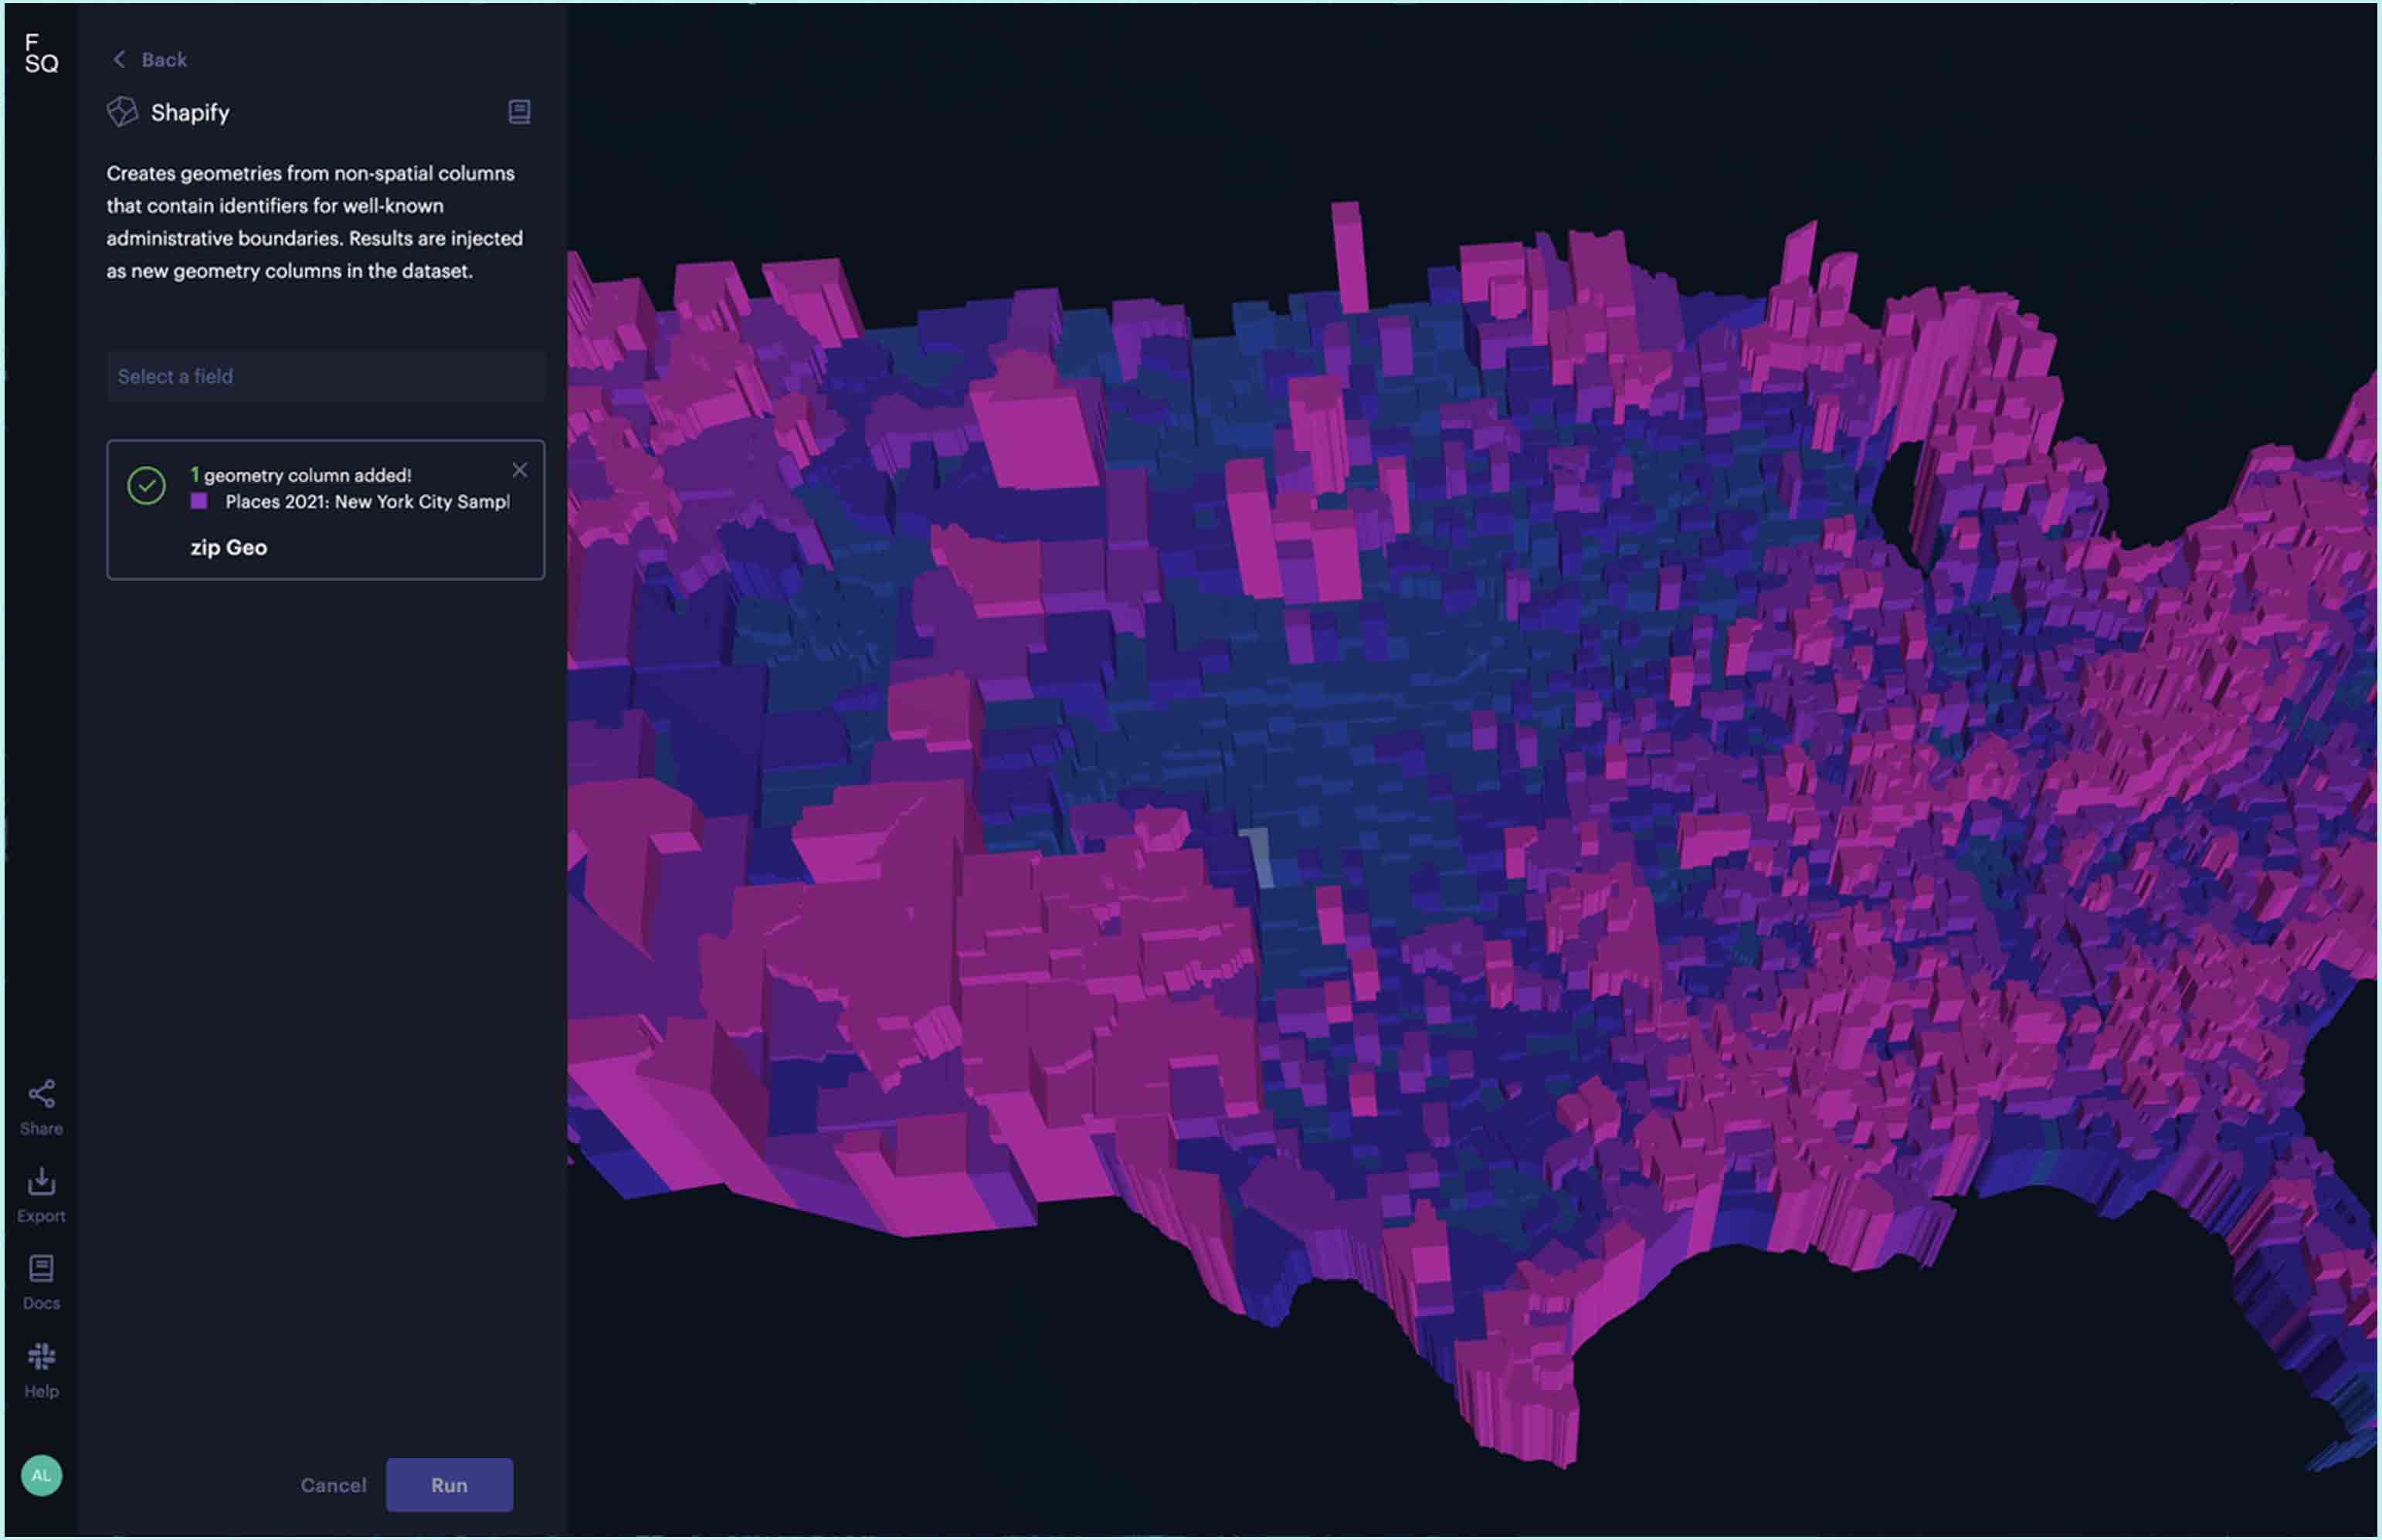Click the 'zip Geo' column name
2382x1540 pixels.
[x=229, y=548]
